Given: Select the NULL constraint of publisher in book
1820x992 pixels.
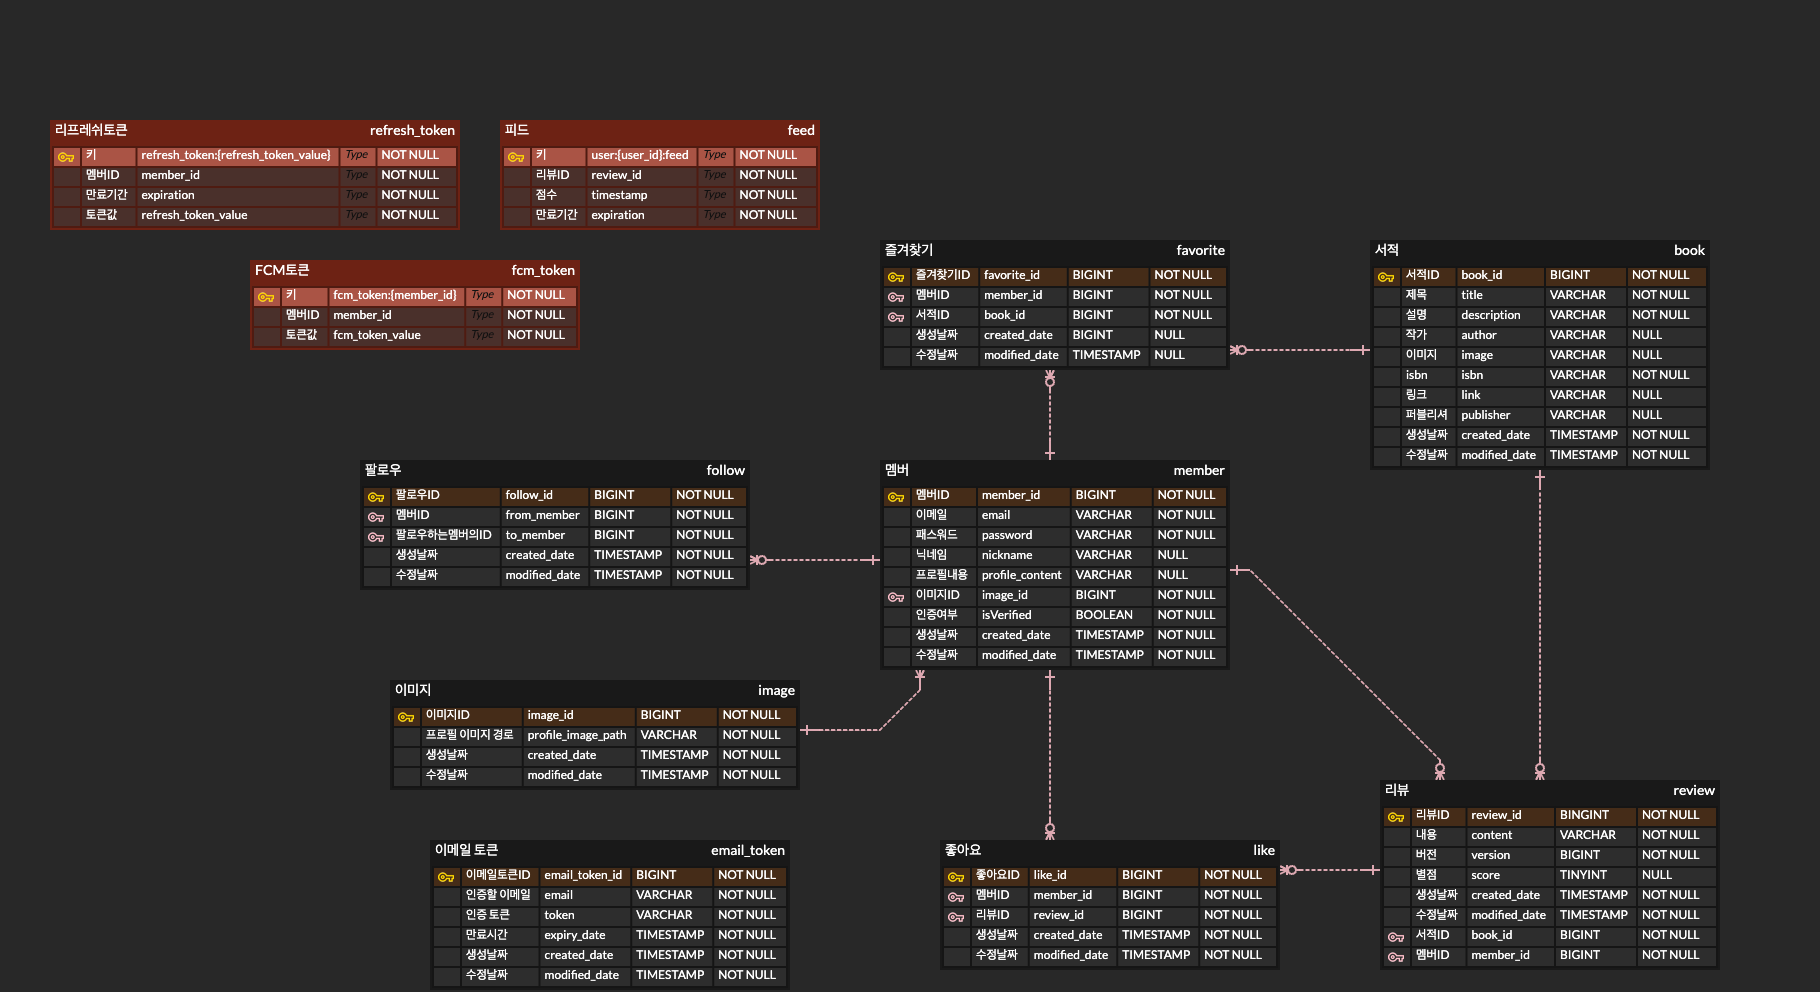Looking at the screenshot, I should [1646, 415].
